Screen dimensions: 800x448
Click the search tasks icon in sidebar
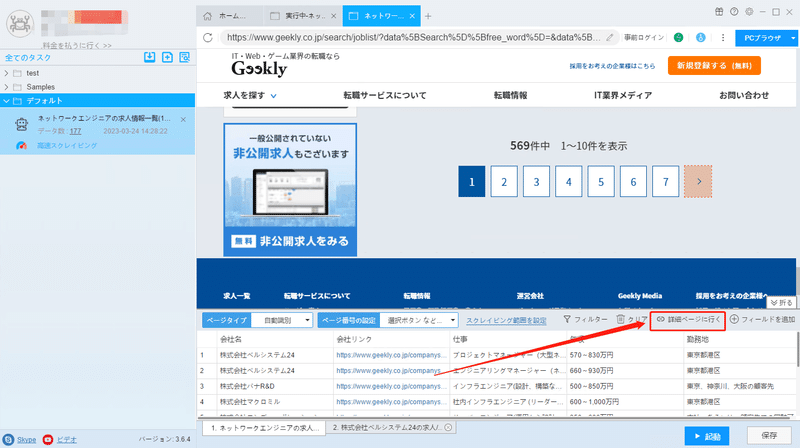tap(185, 57)
